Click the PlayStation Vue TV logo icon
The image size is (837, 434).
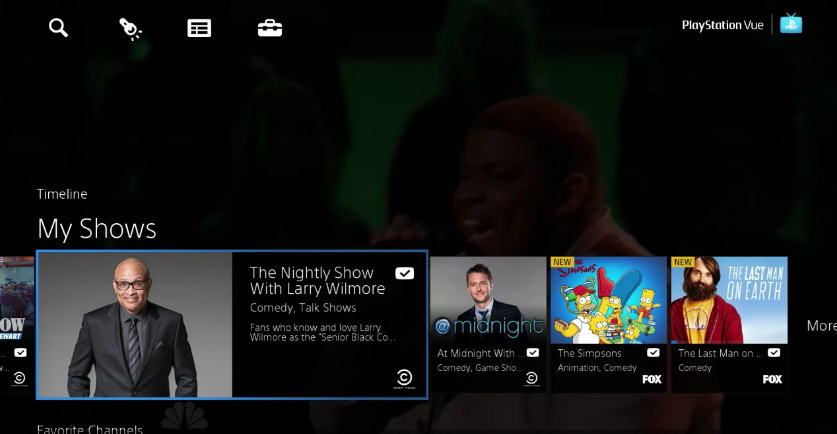[x=792, y=24]
